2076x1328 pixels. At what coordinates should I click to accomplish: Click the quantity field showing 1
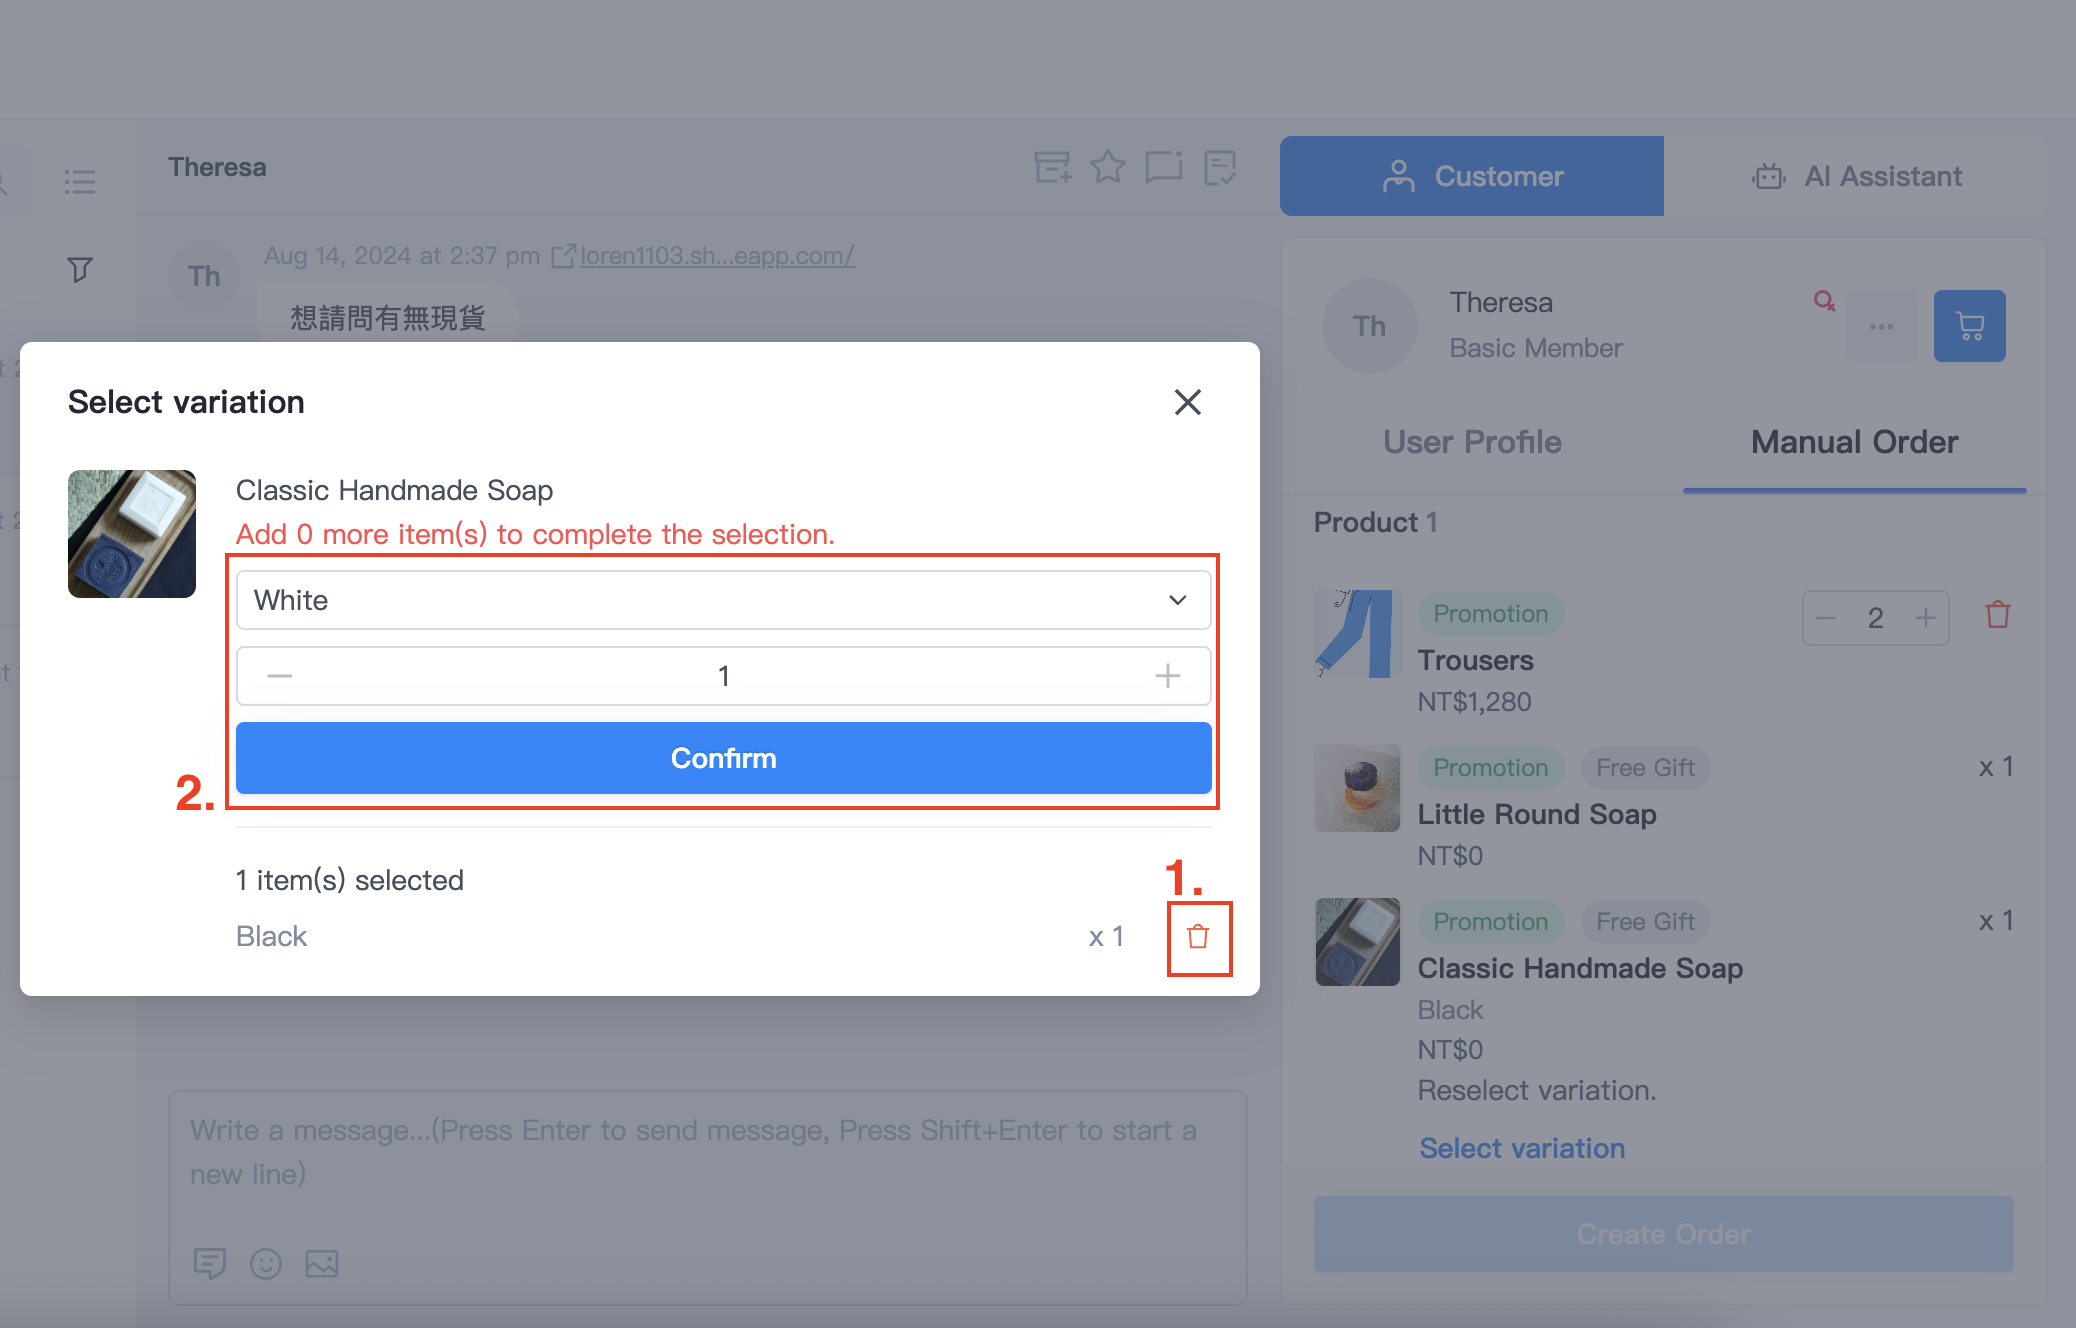[x=723, y=676]
